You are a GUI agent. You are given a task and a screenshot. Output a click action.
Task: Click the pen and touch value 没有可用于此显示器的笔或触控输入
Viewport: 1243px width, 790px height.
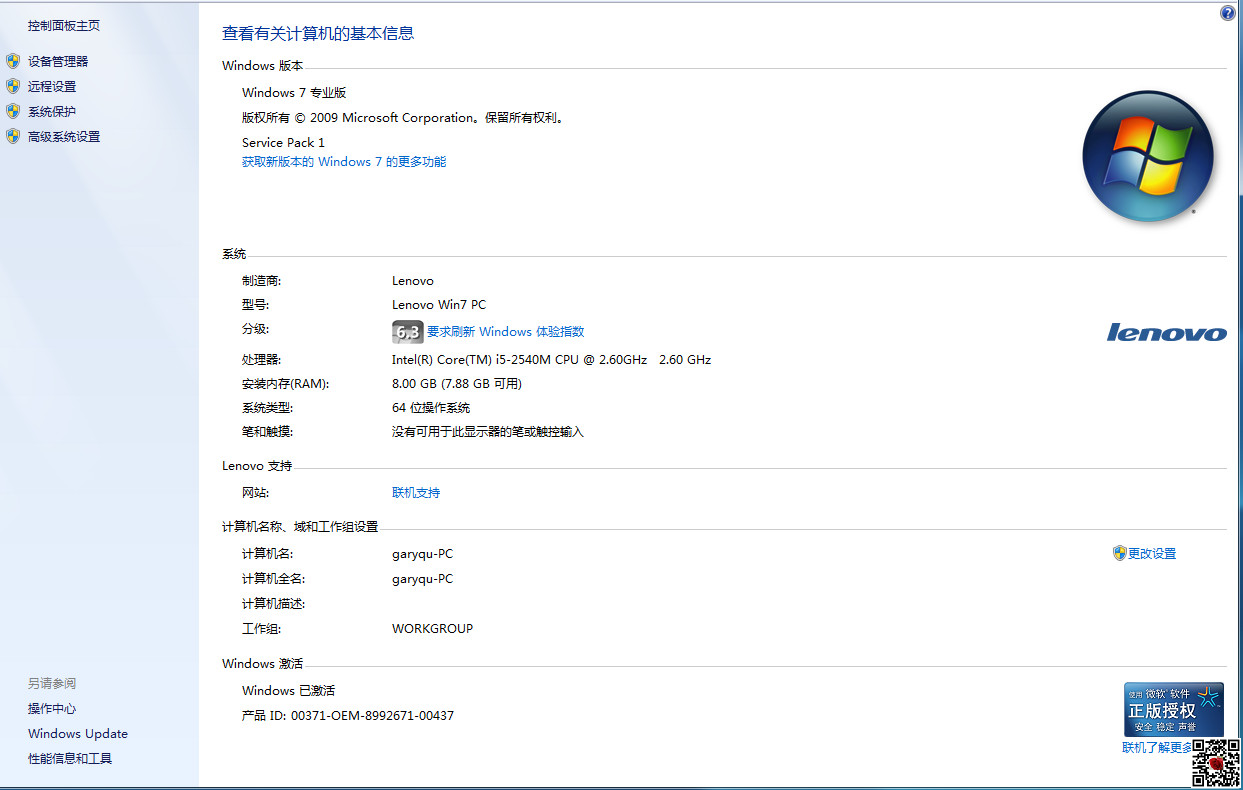coord(488,432)
